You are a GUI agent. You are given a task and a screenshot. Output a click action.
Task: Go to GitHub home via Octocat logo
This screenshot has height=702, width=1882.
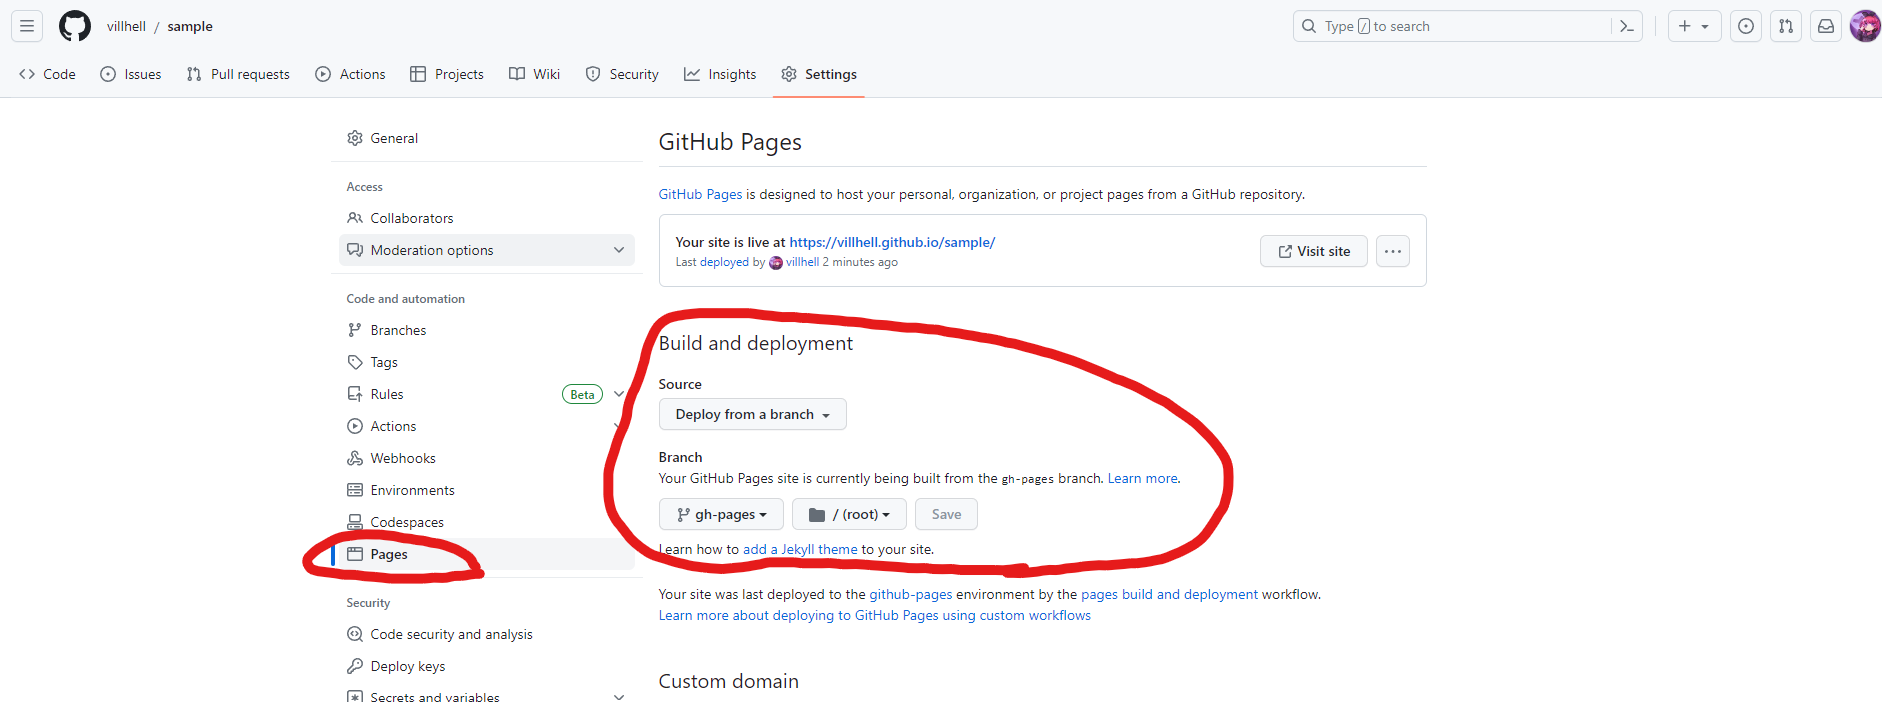(75, 26)
